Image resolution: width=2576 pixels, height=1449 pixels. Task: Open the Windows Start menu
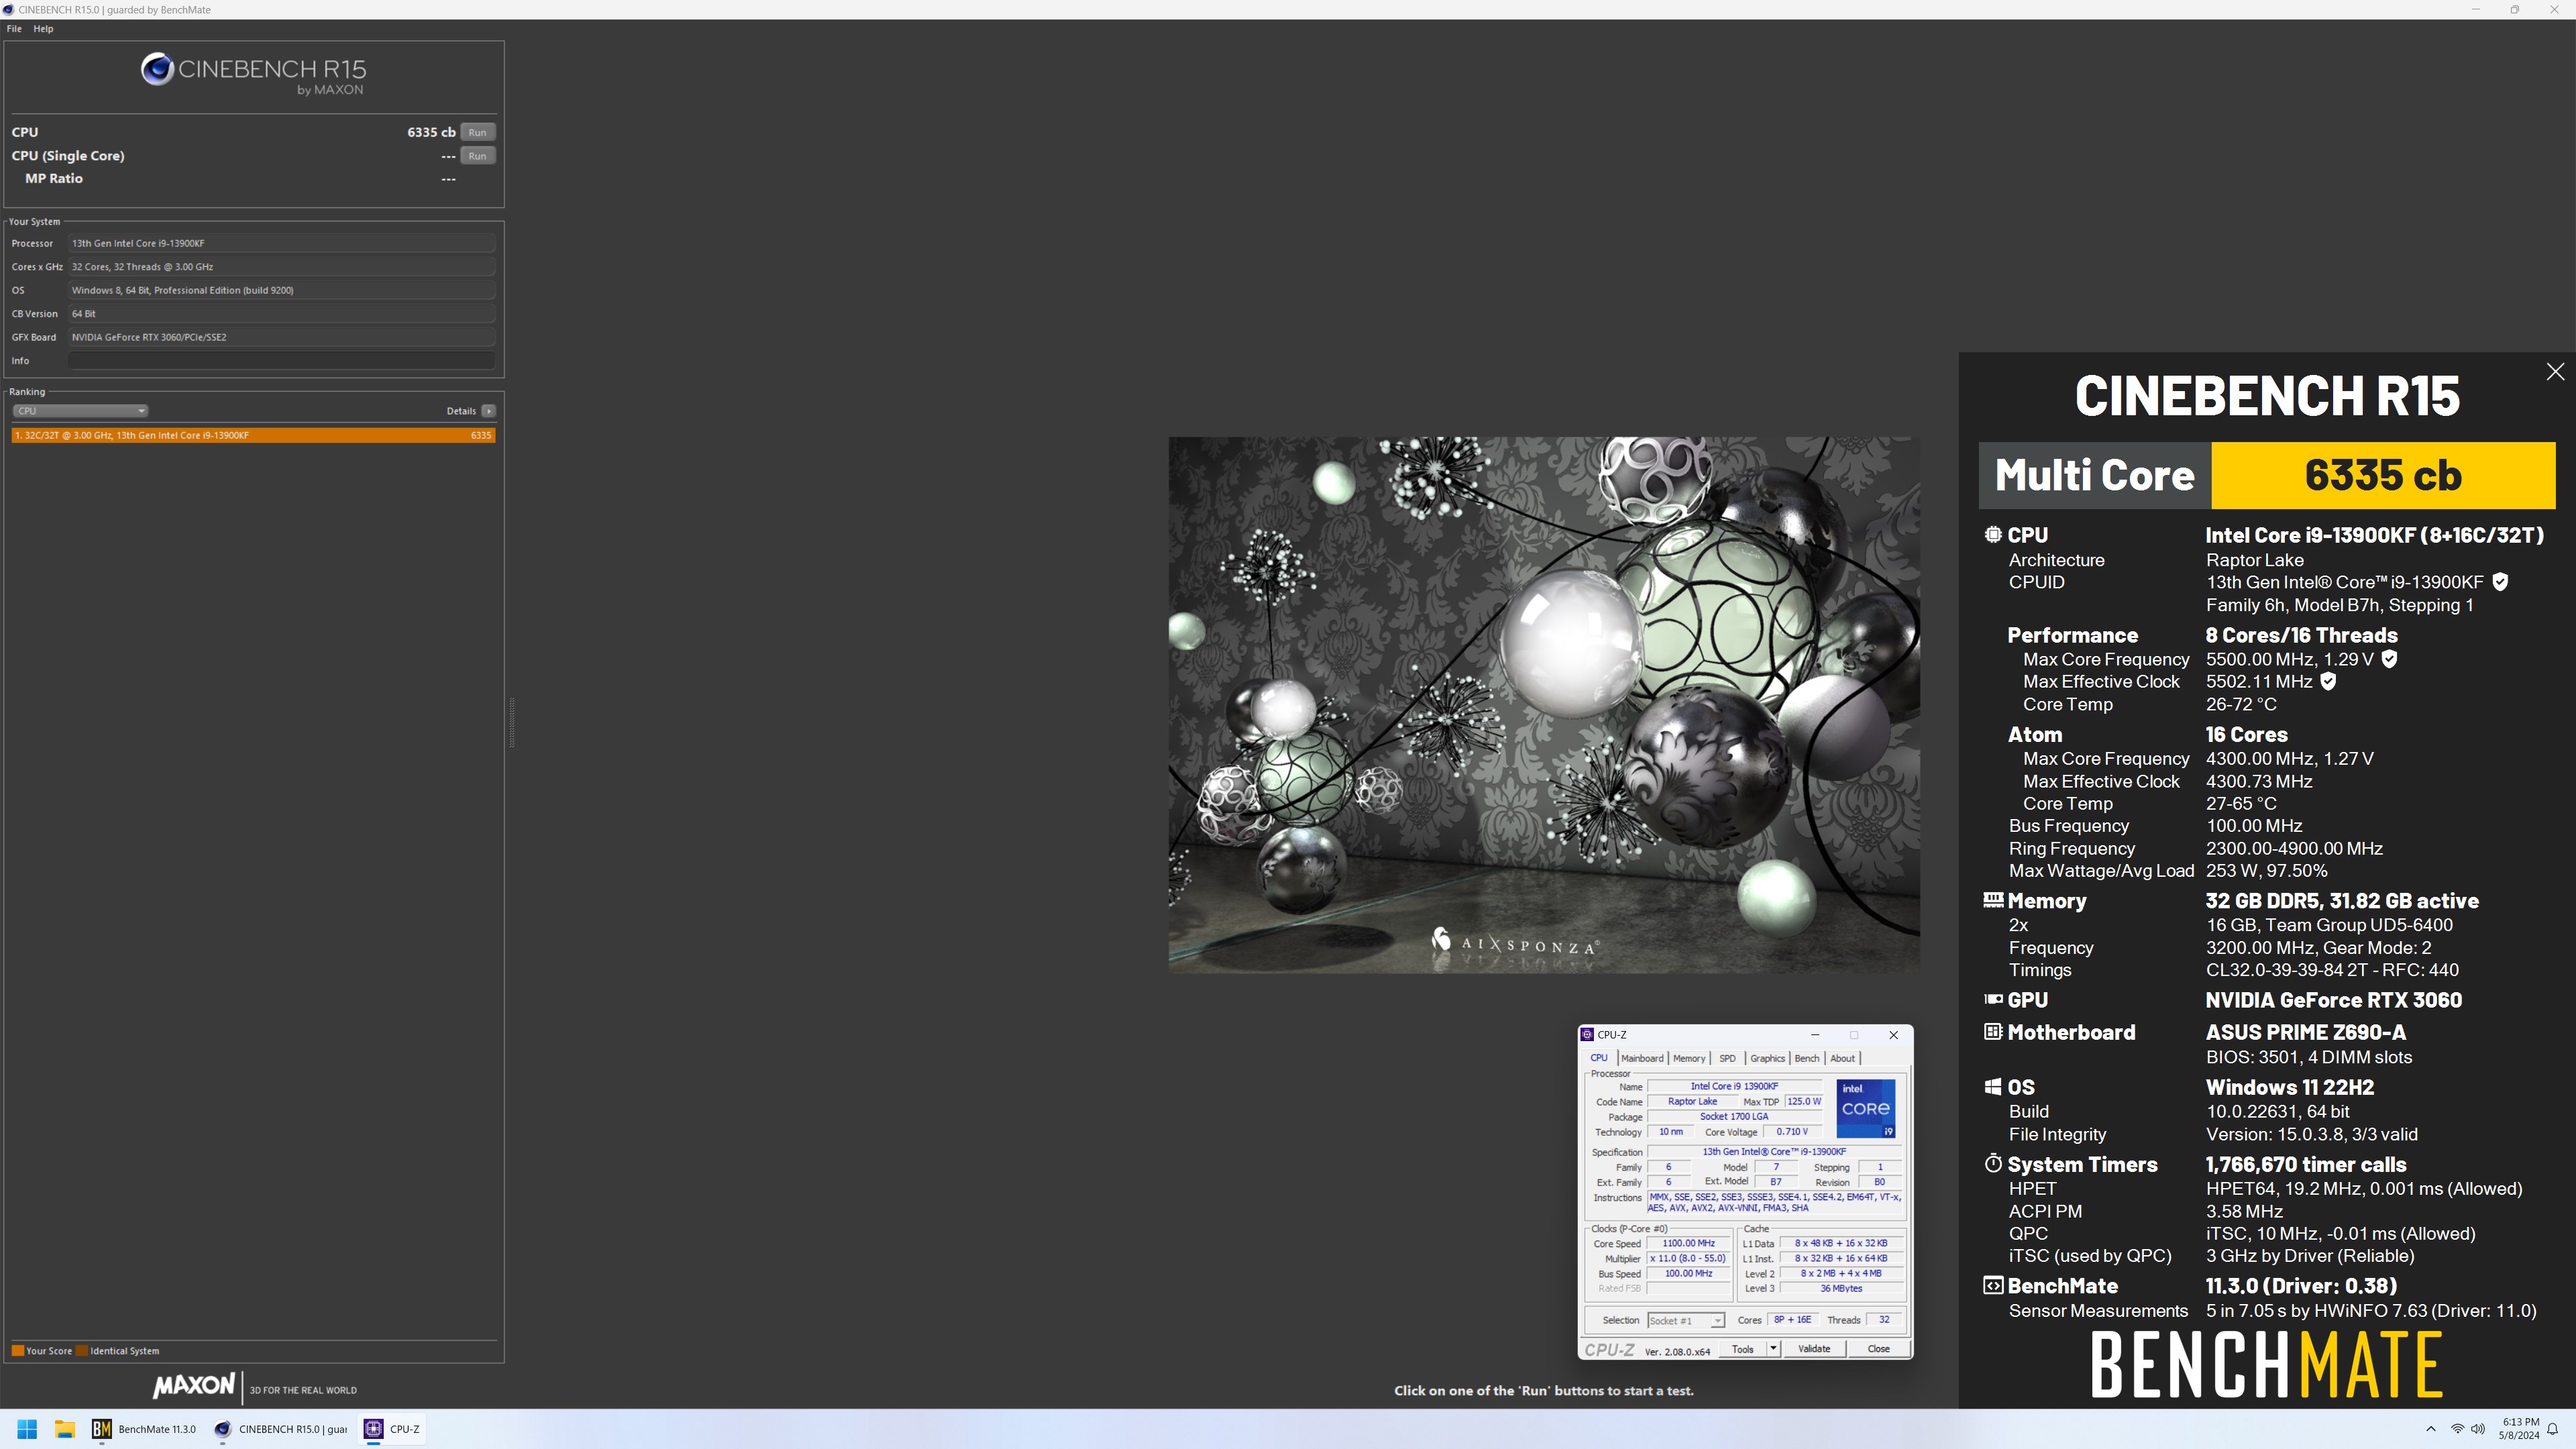click(27, 1429)
